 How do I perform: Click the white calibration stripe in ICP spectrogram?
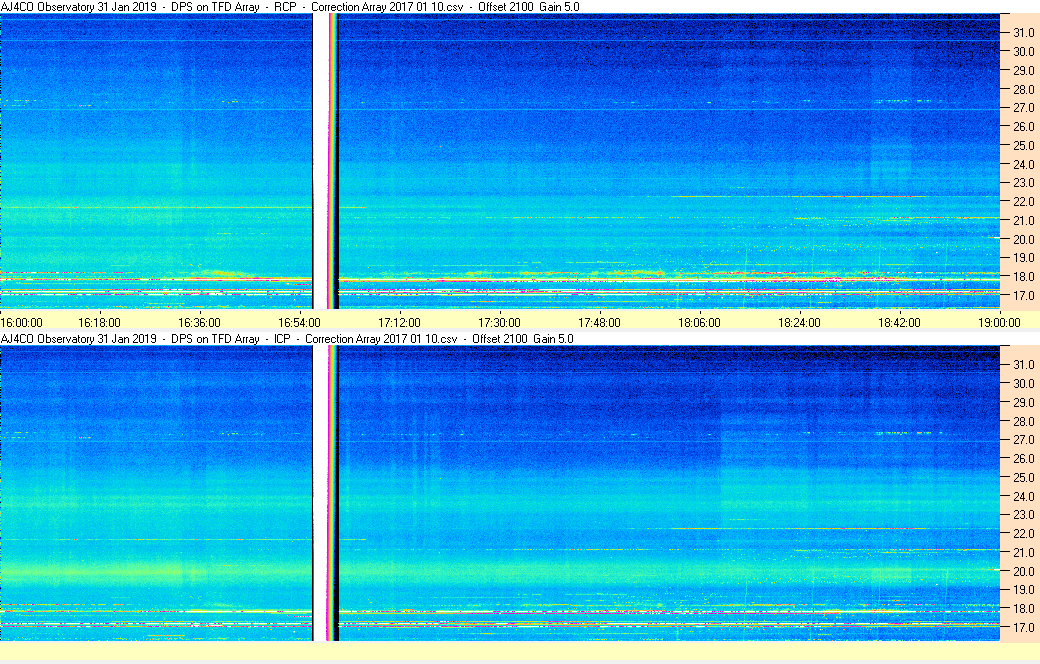coord(320,493)
